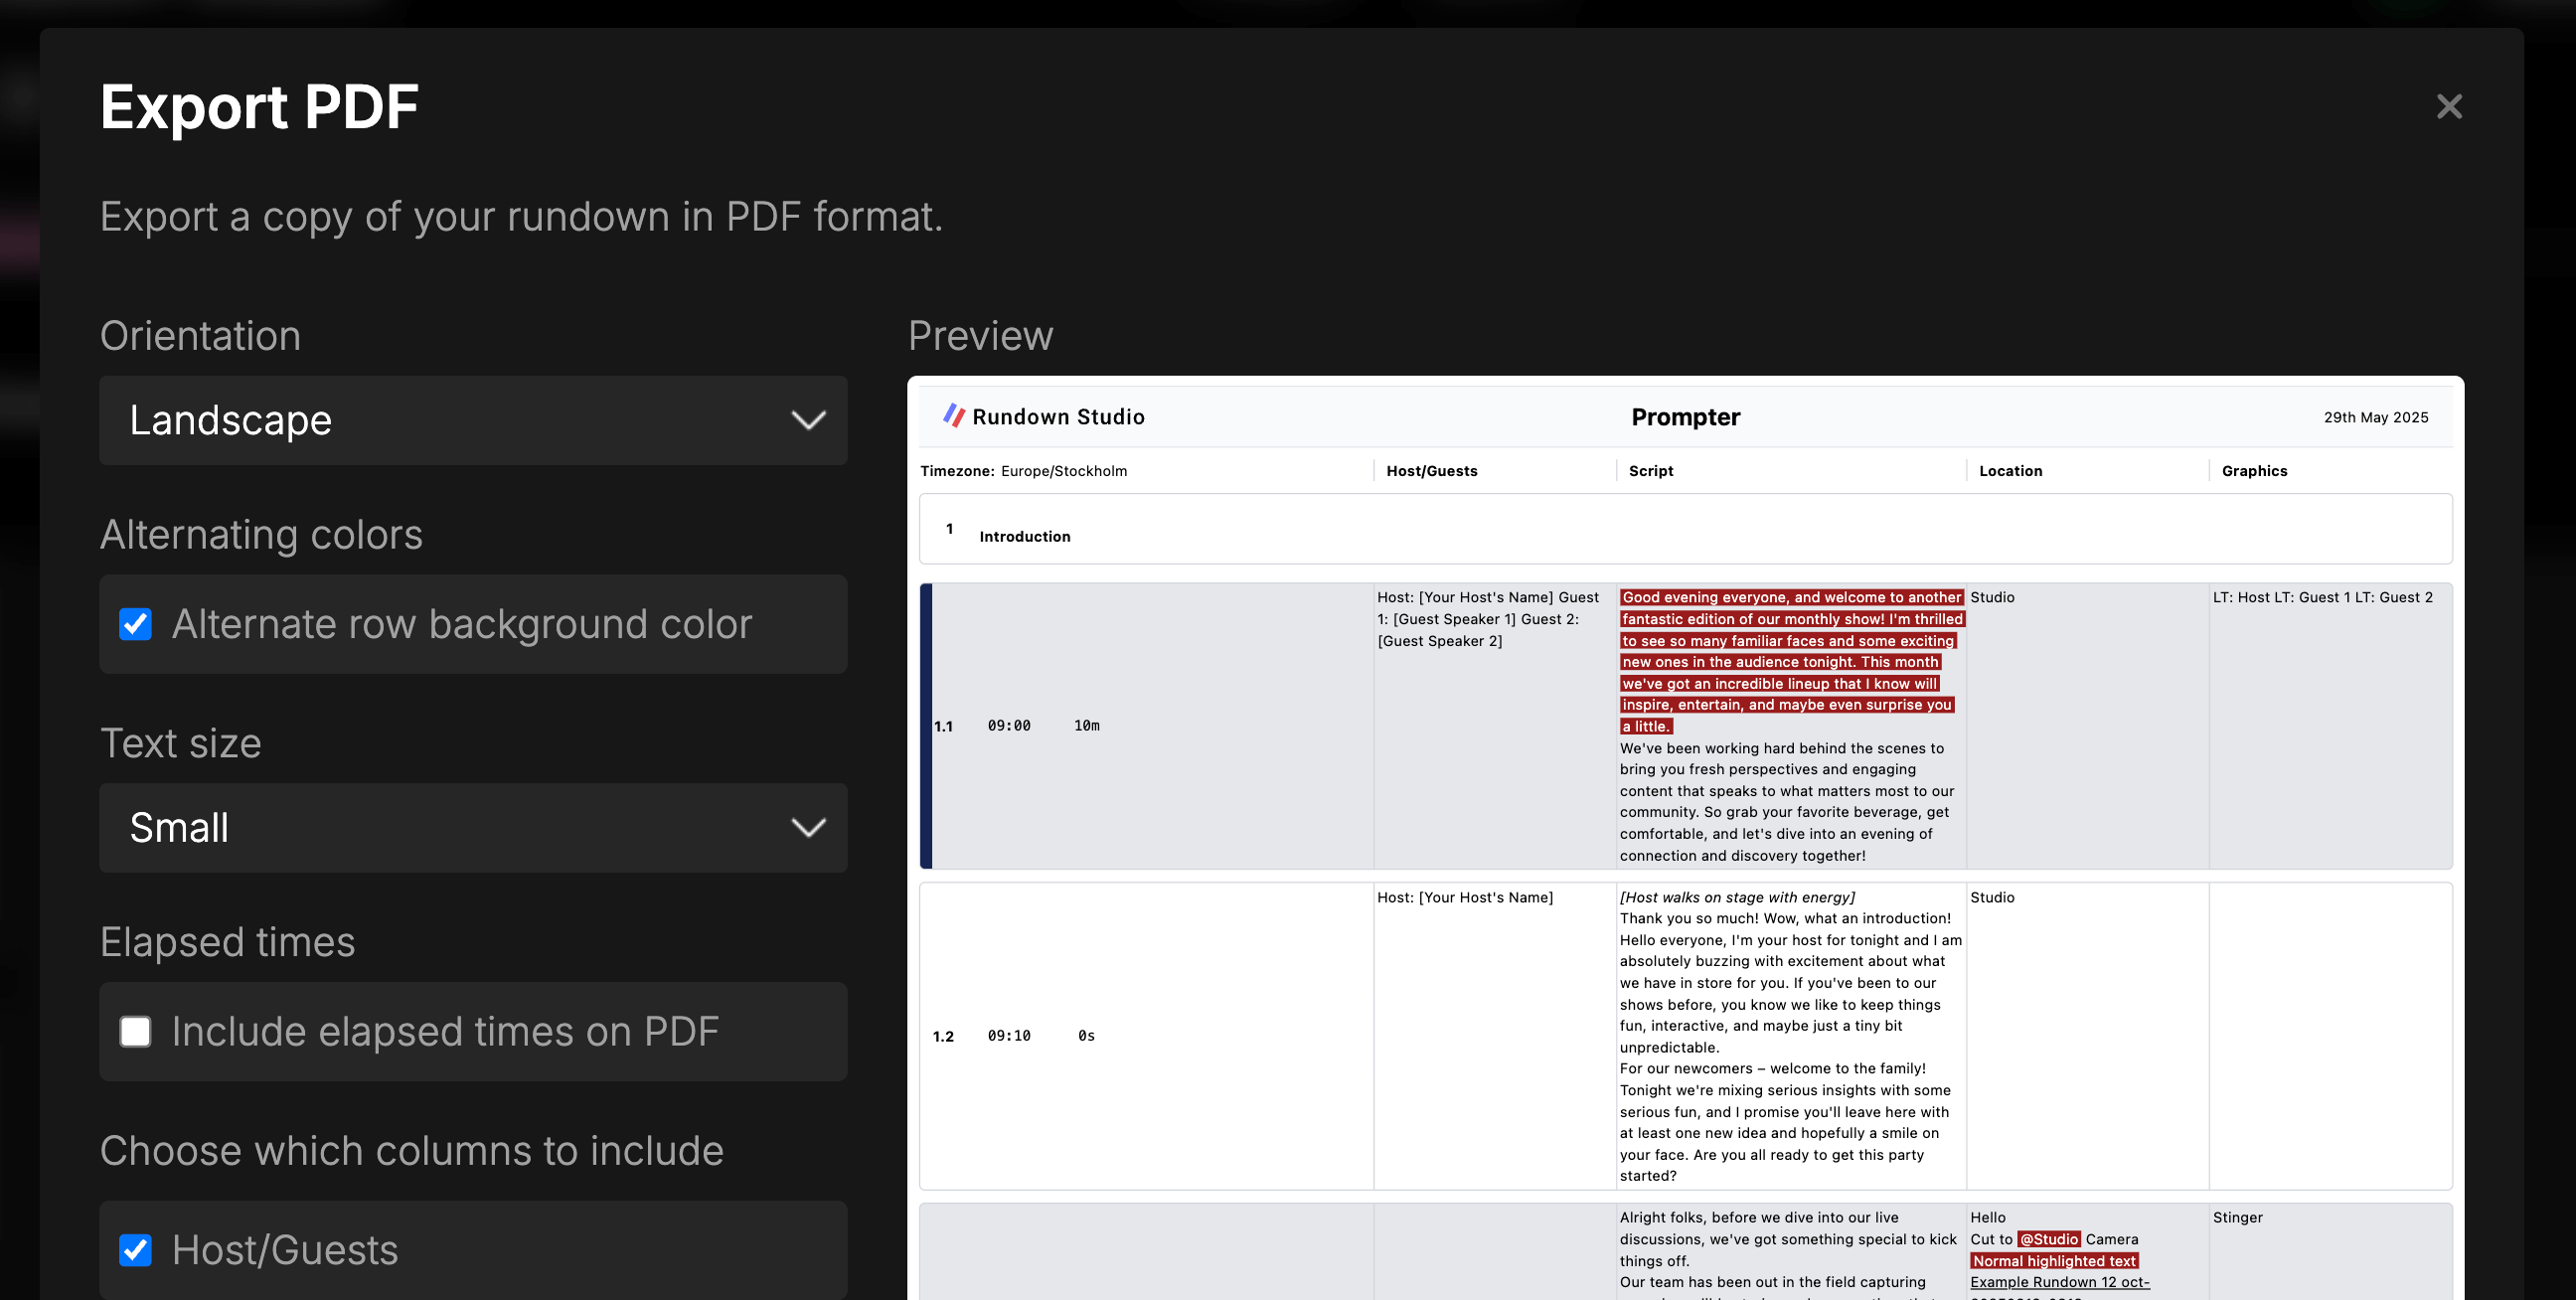This screenshot has height=1300, width=2576.
Task: Click 'Host: [Your Host's Name]' cell in row 1.2
Action: (1465, 897)
